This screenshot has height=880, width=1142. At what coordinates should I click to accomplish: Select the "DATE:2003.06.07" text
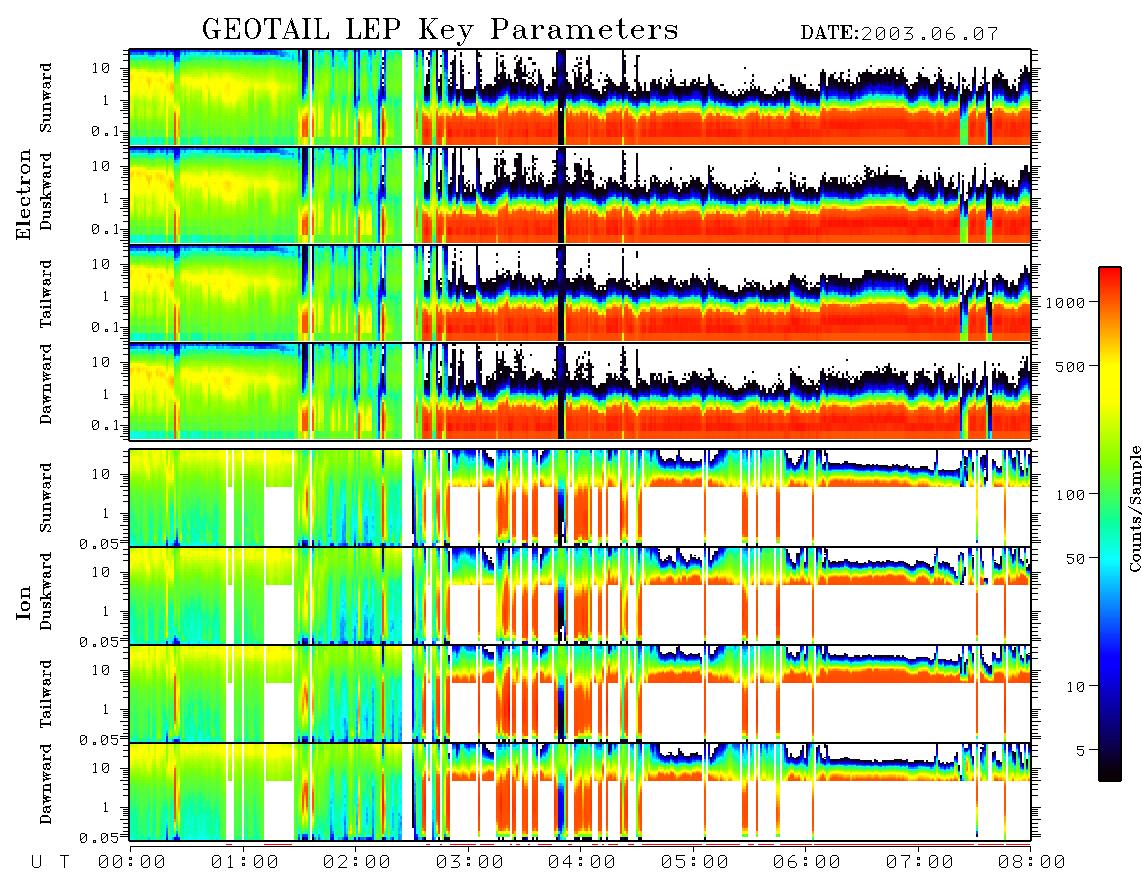point(899,33)
